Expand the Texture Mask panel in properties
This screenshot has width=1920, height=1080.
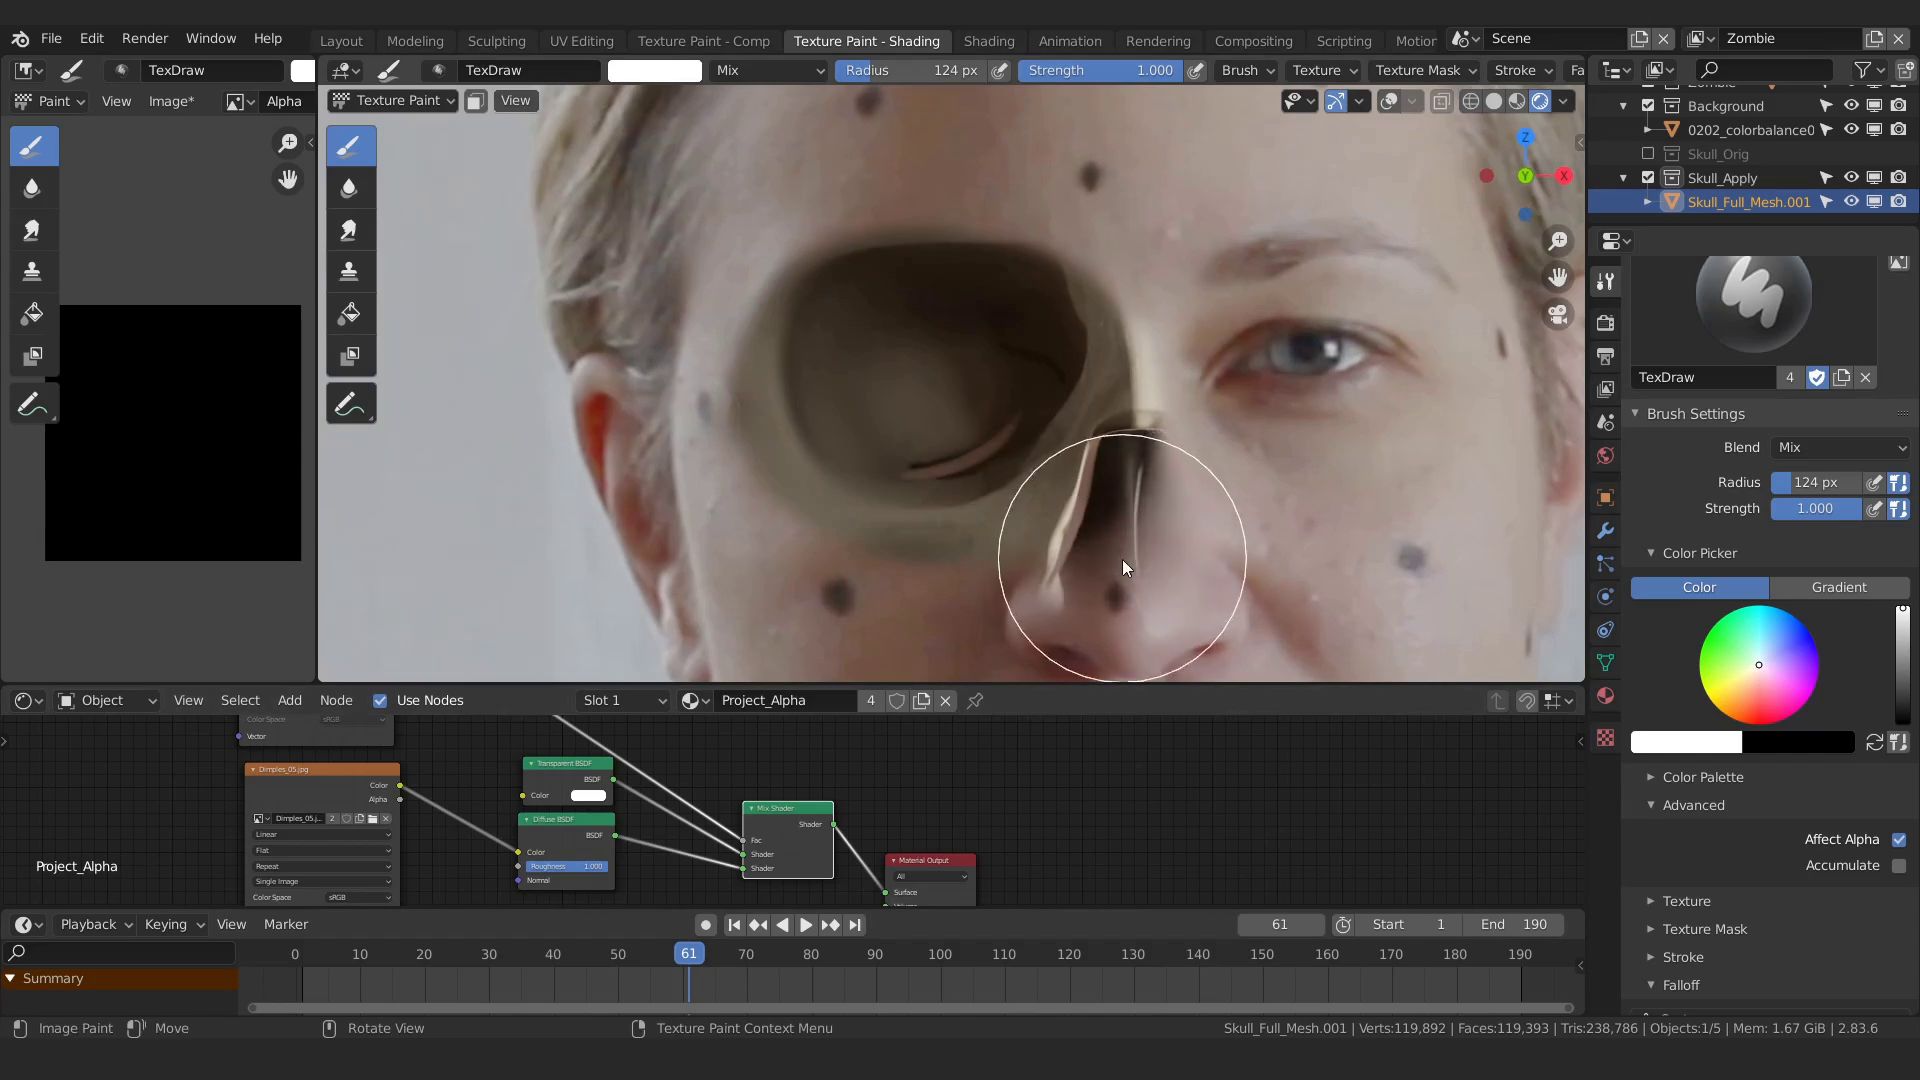click(x=1705, y=930)
